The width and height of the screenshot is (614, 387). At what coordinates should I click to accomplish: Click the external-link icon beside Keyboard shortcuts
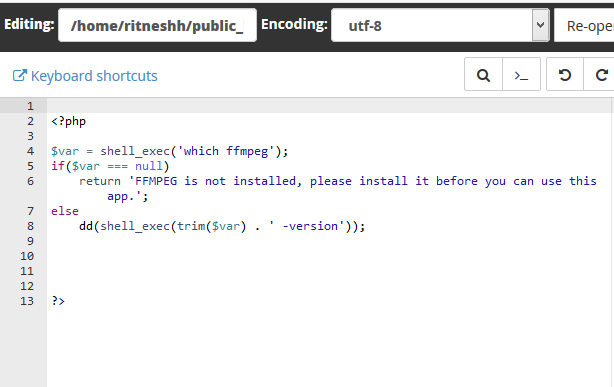(20, 76)
